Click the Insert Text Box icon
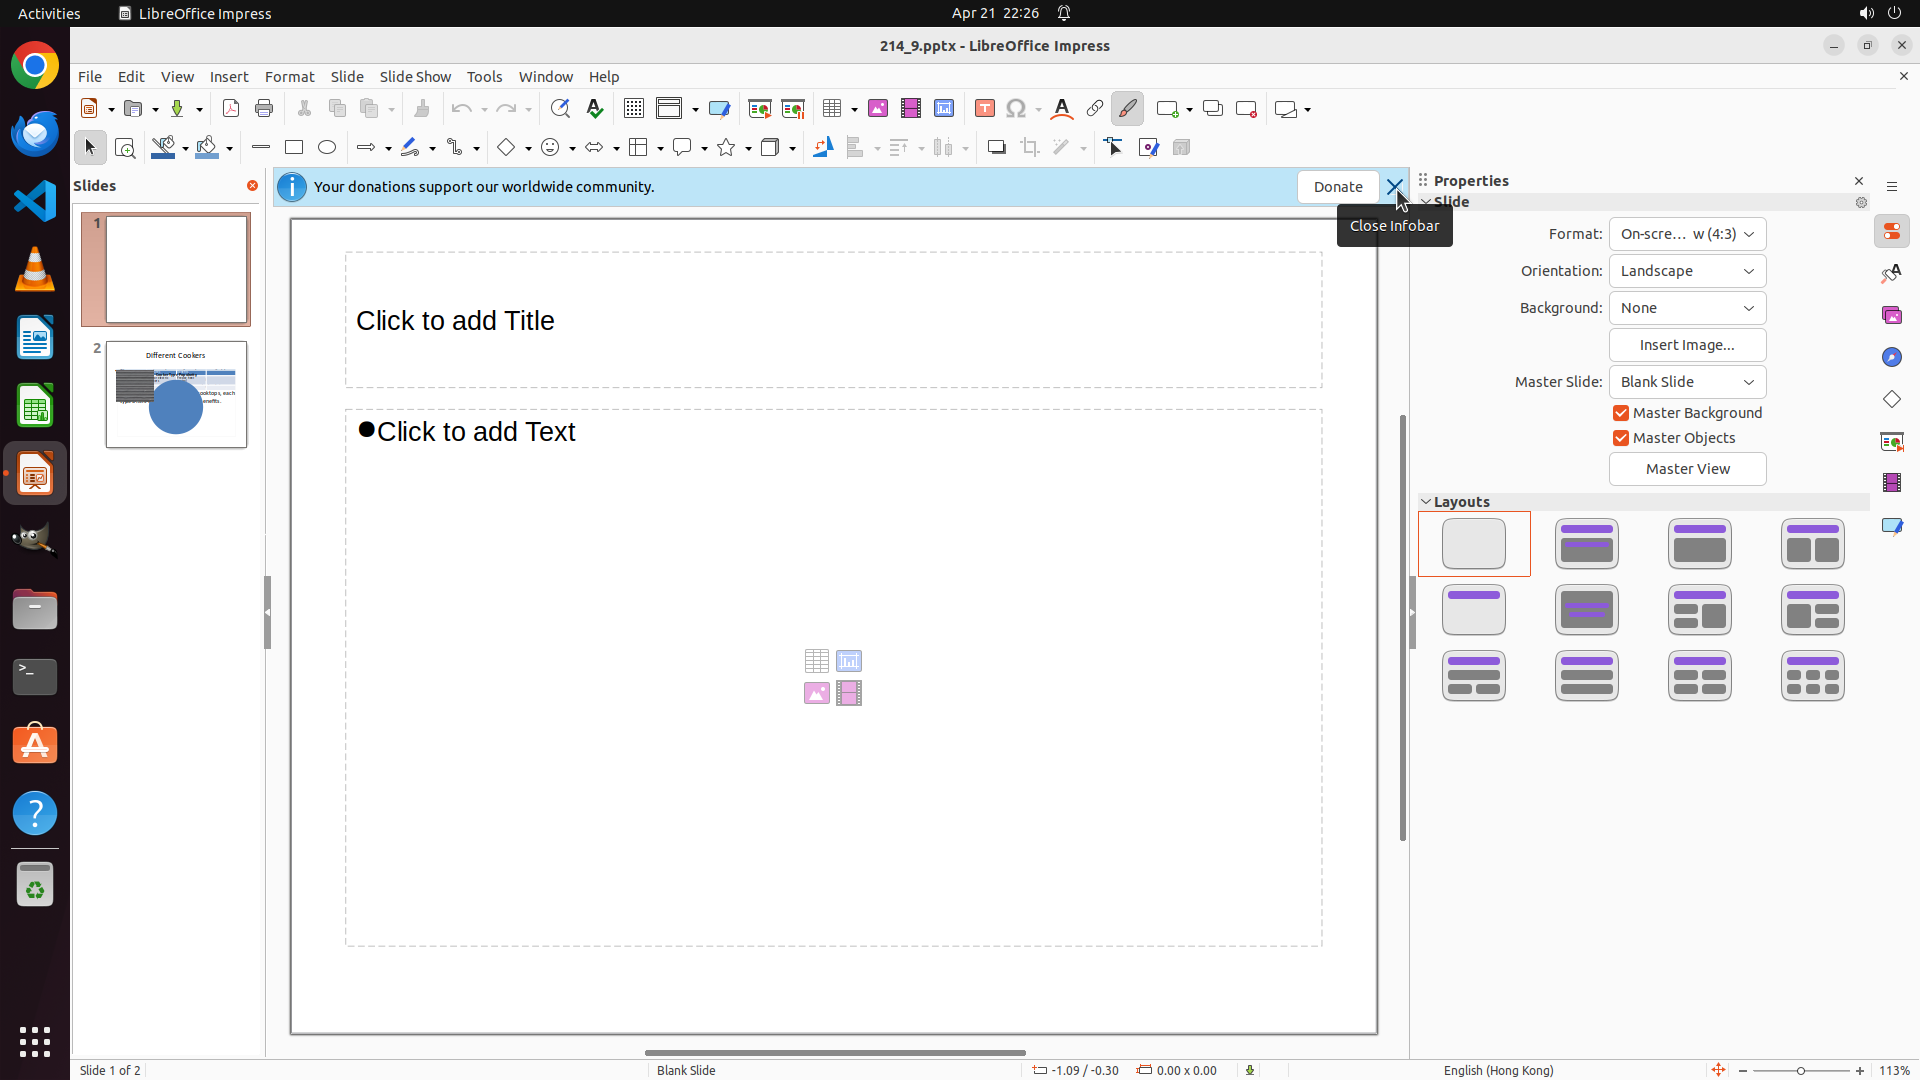This screenshot has height=1080, width=1920. coord(985,109)
